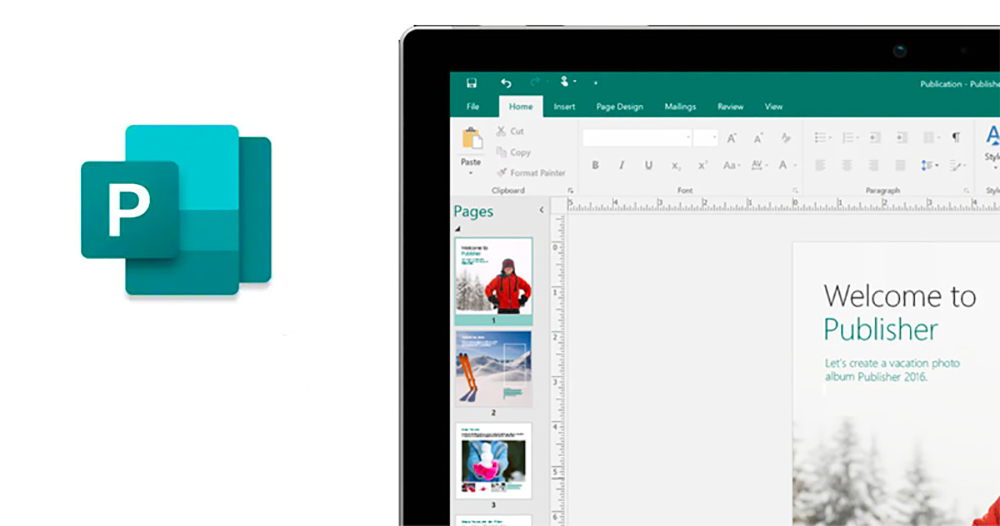The height and width of the screenshot is (526, 1000).
Task: Toggle Bold formatting
Action: pos(595,165)
